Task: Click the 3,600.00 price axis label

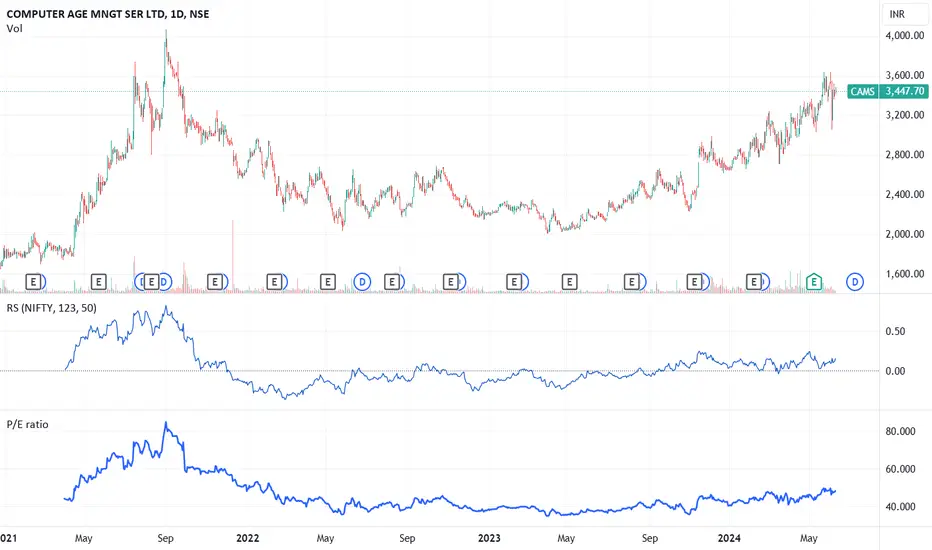Action: pos(905,75)
